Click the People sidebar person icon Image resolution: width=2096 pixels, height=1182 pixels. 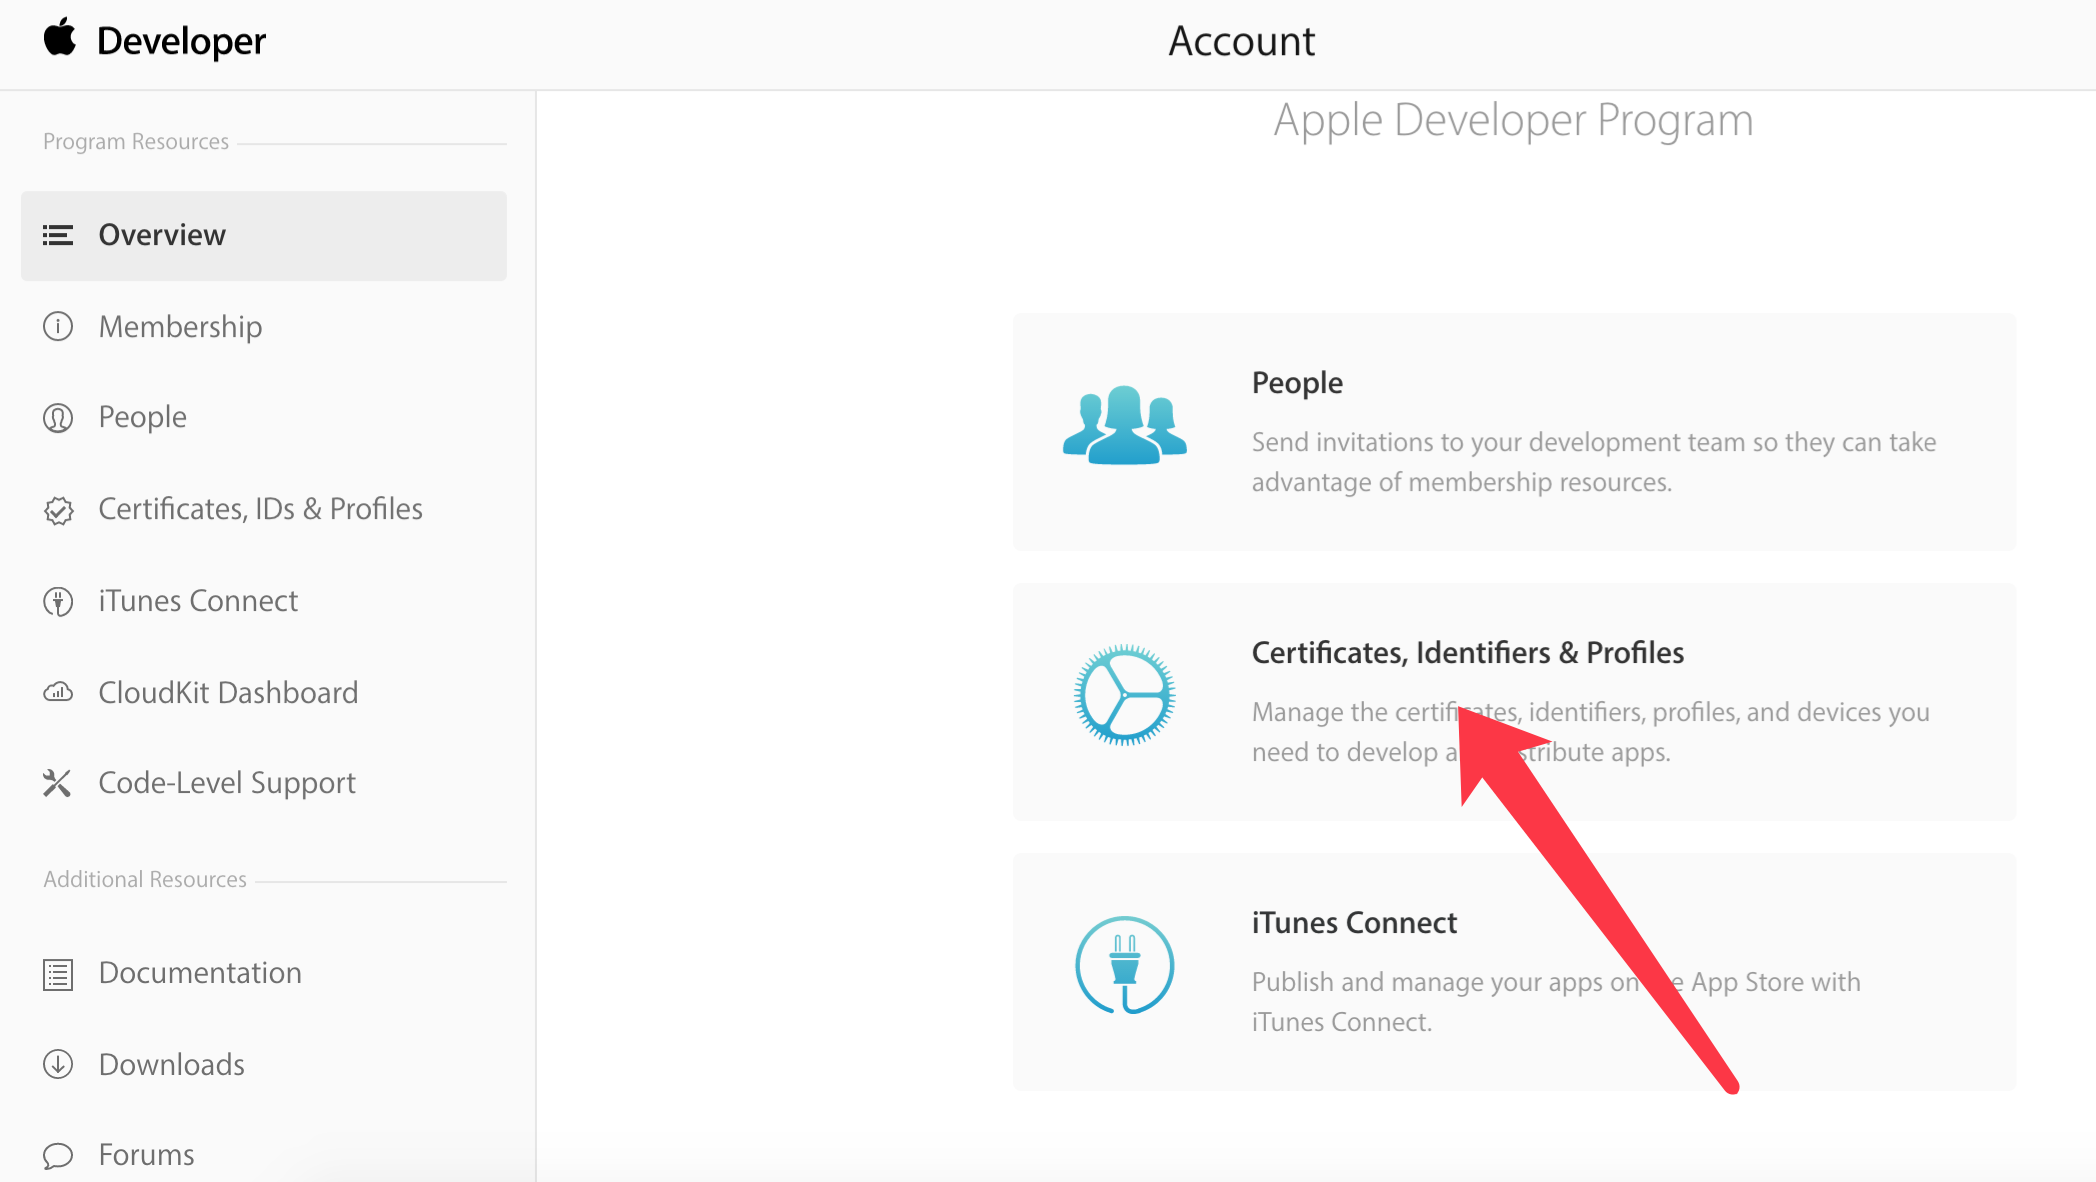pos(58,417)
